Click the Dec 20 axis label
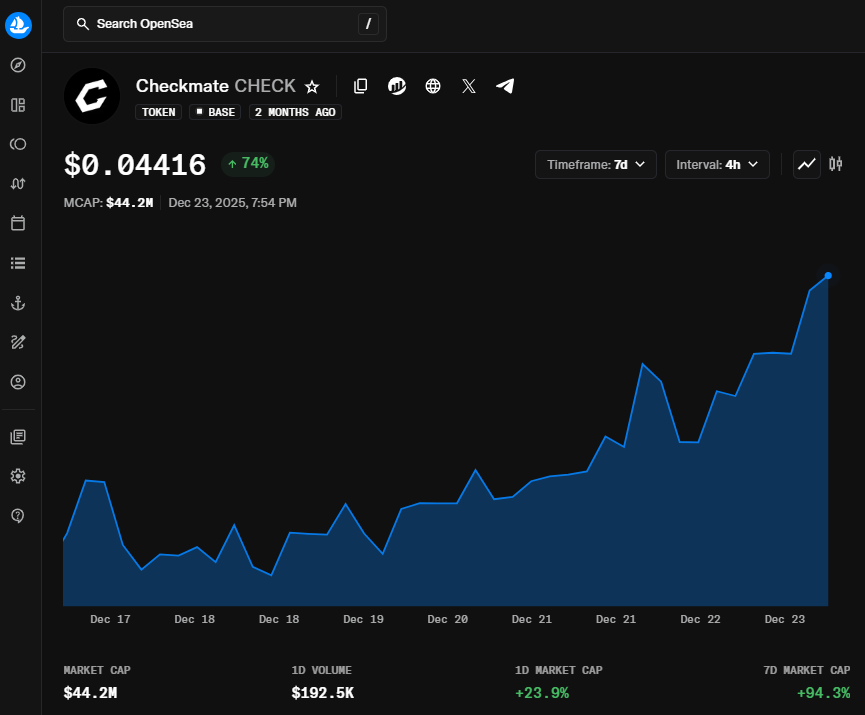This screenshot has height=715, width=865. click(447, 619)
